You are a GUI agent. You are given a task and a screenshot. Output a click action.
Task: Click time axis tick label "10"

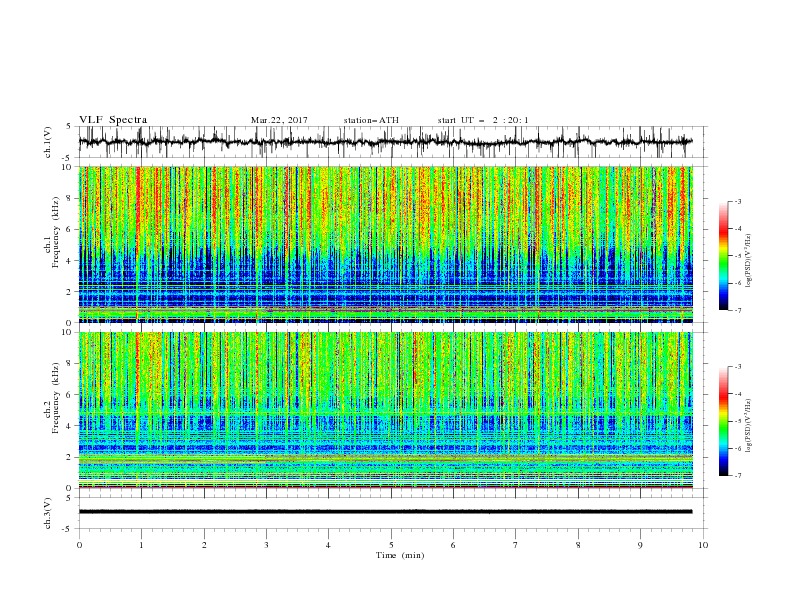[703, 545]
